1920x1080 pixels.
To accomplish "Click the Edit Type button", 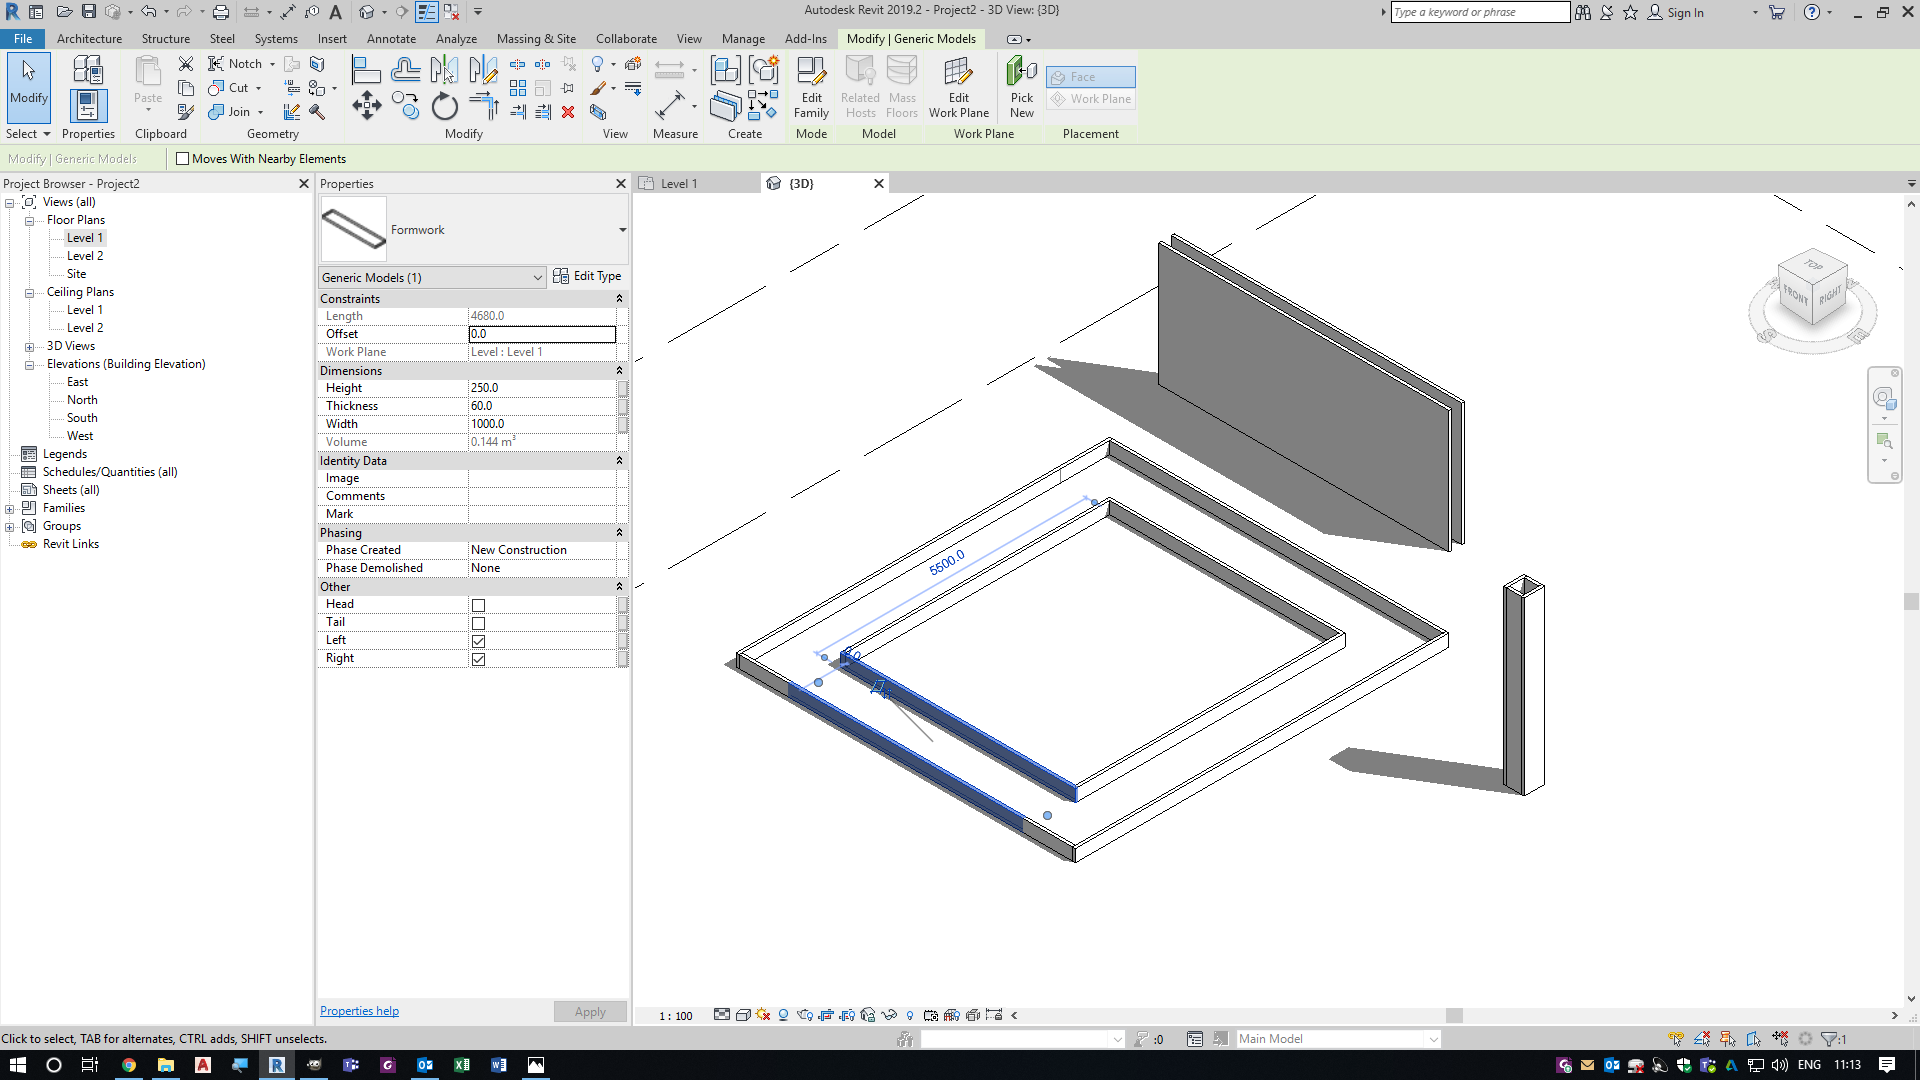I will coord(587,276).
